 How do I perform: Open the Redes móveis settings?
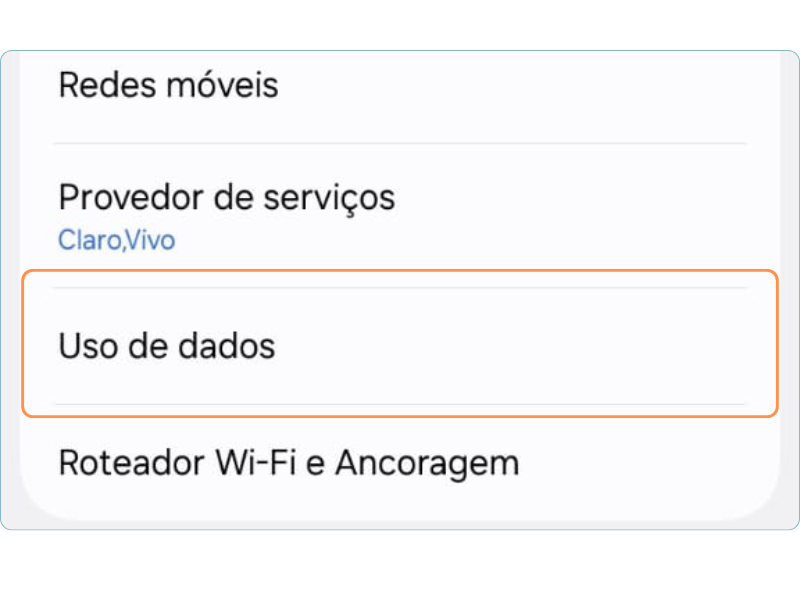(168, 86)
